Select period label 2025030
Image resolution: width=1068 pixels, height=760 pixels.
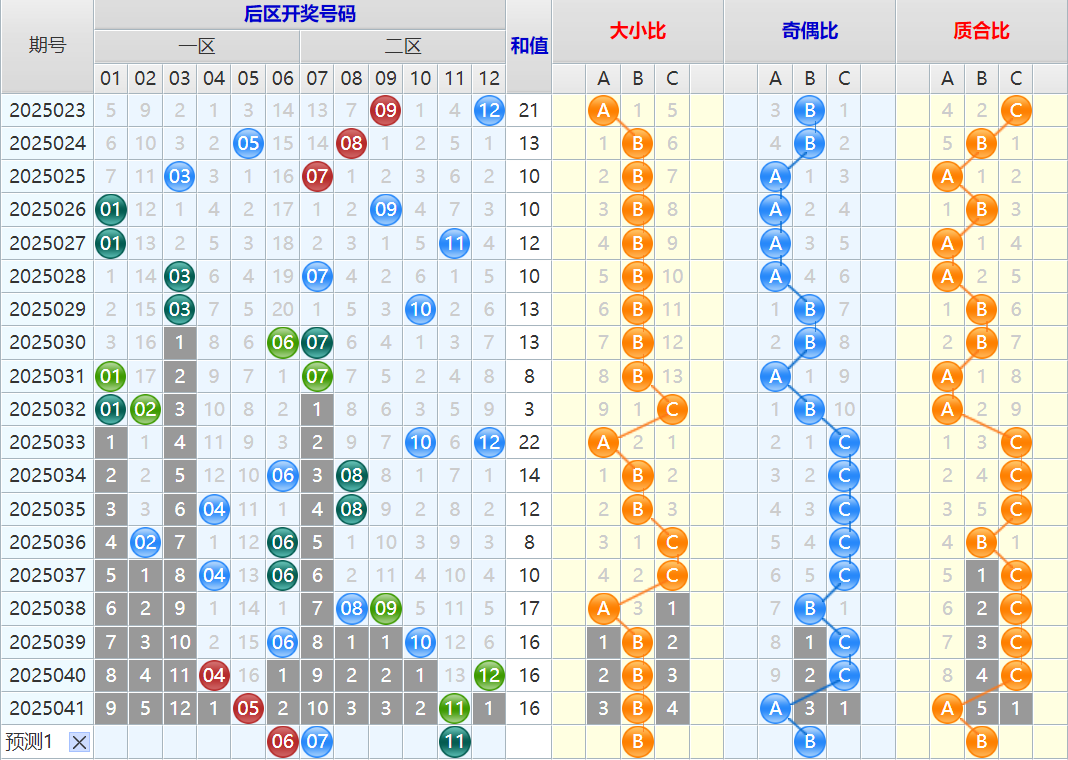click(x=48, y=343)
